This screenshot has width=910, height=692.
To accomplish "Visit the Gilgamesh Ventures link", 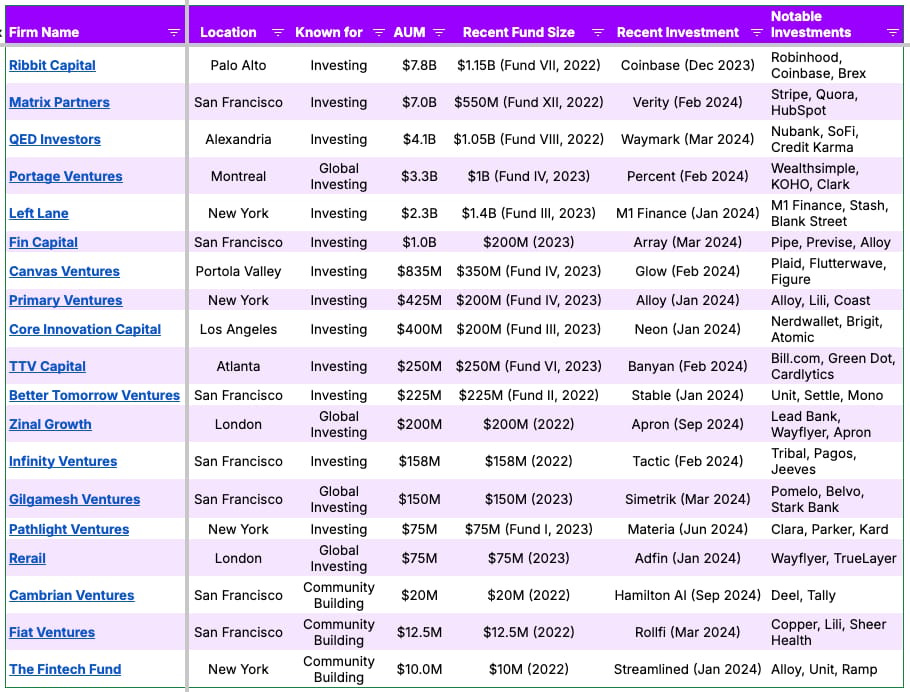I will [x=74, y=499].
